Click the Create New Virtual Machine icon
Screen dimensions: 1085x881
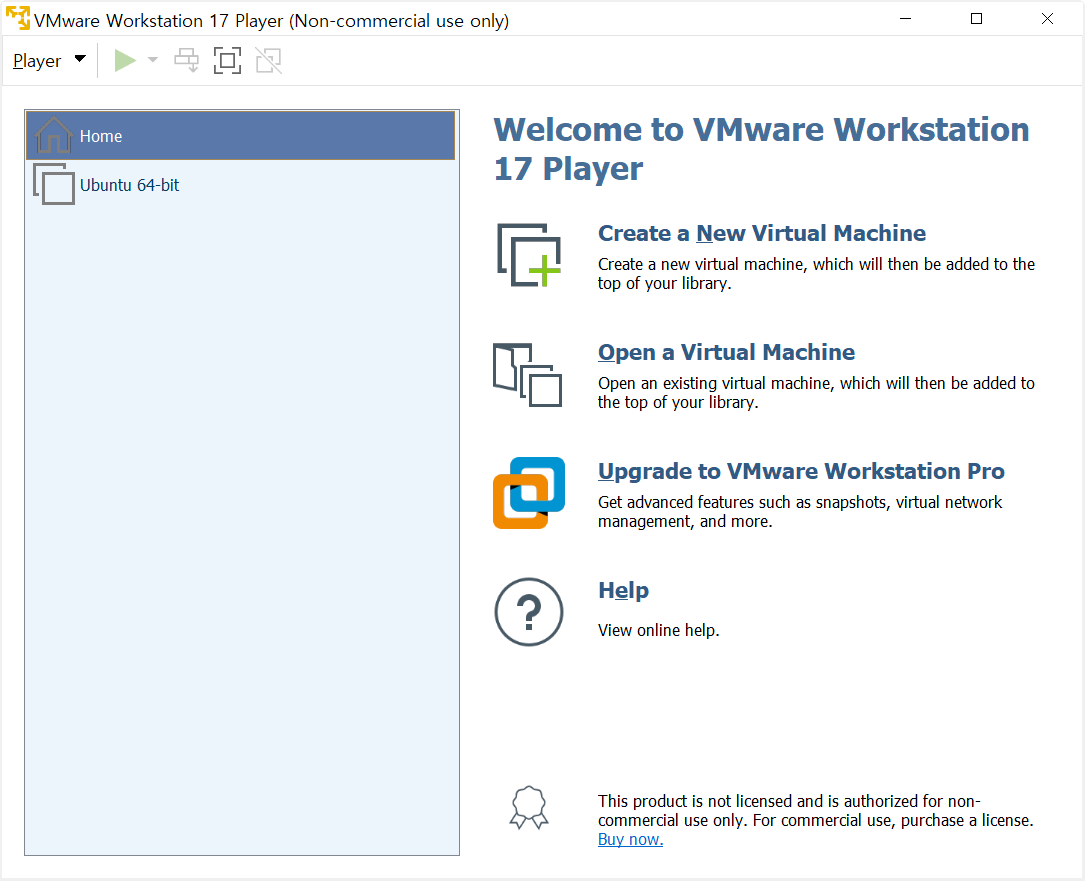529,255
